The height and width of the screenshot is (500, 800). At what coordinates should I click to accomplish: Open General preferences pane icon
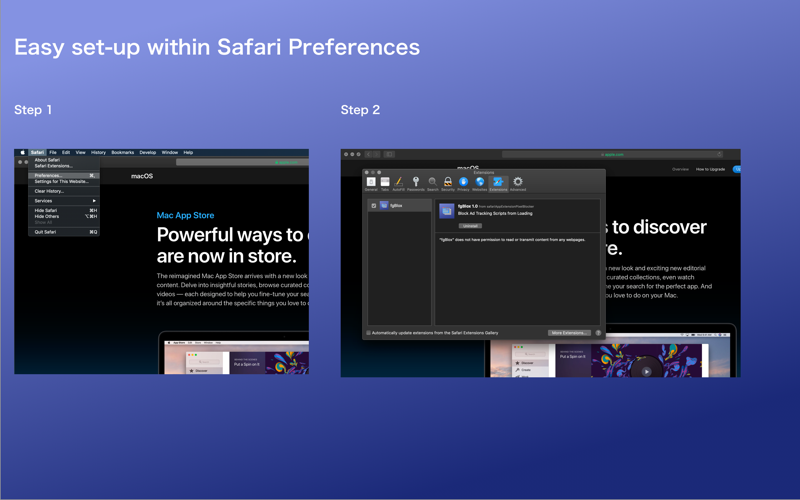coord(371,182)
